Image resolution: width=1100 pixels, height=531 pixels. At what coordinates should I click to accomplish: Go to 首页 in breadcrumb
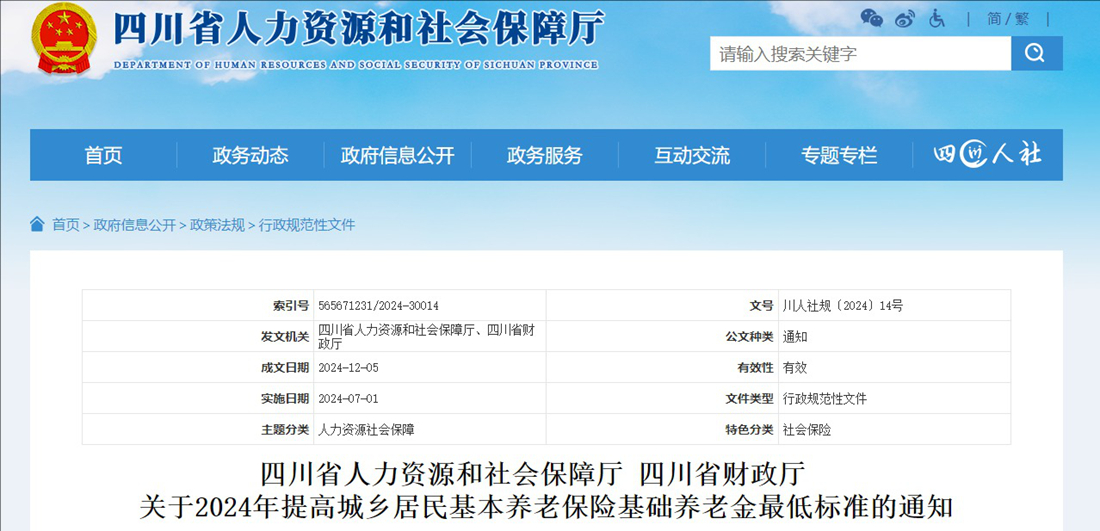coord(66,225)
